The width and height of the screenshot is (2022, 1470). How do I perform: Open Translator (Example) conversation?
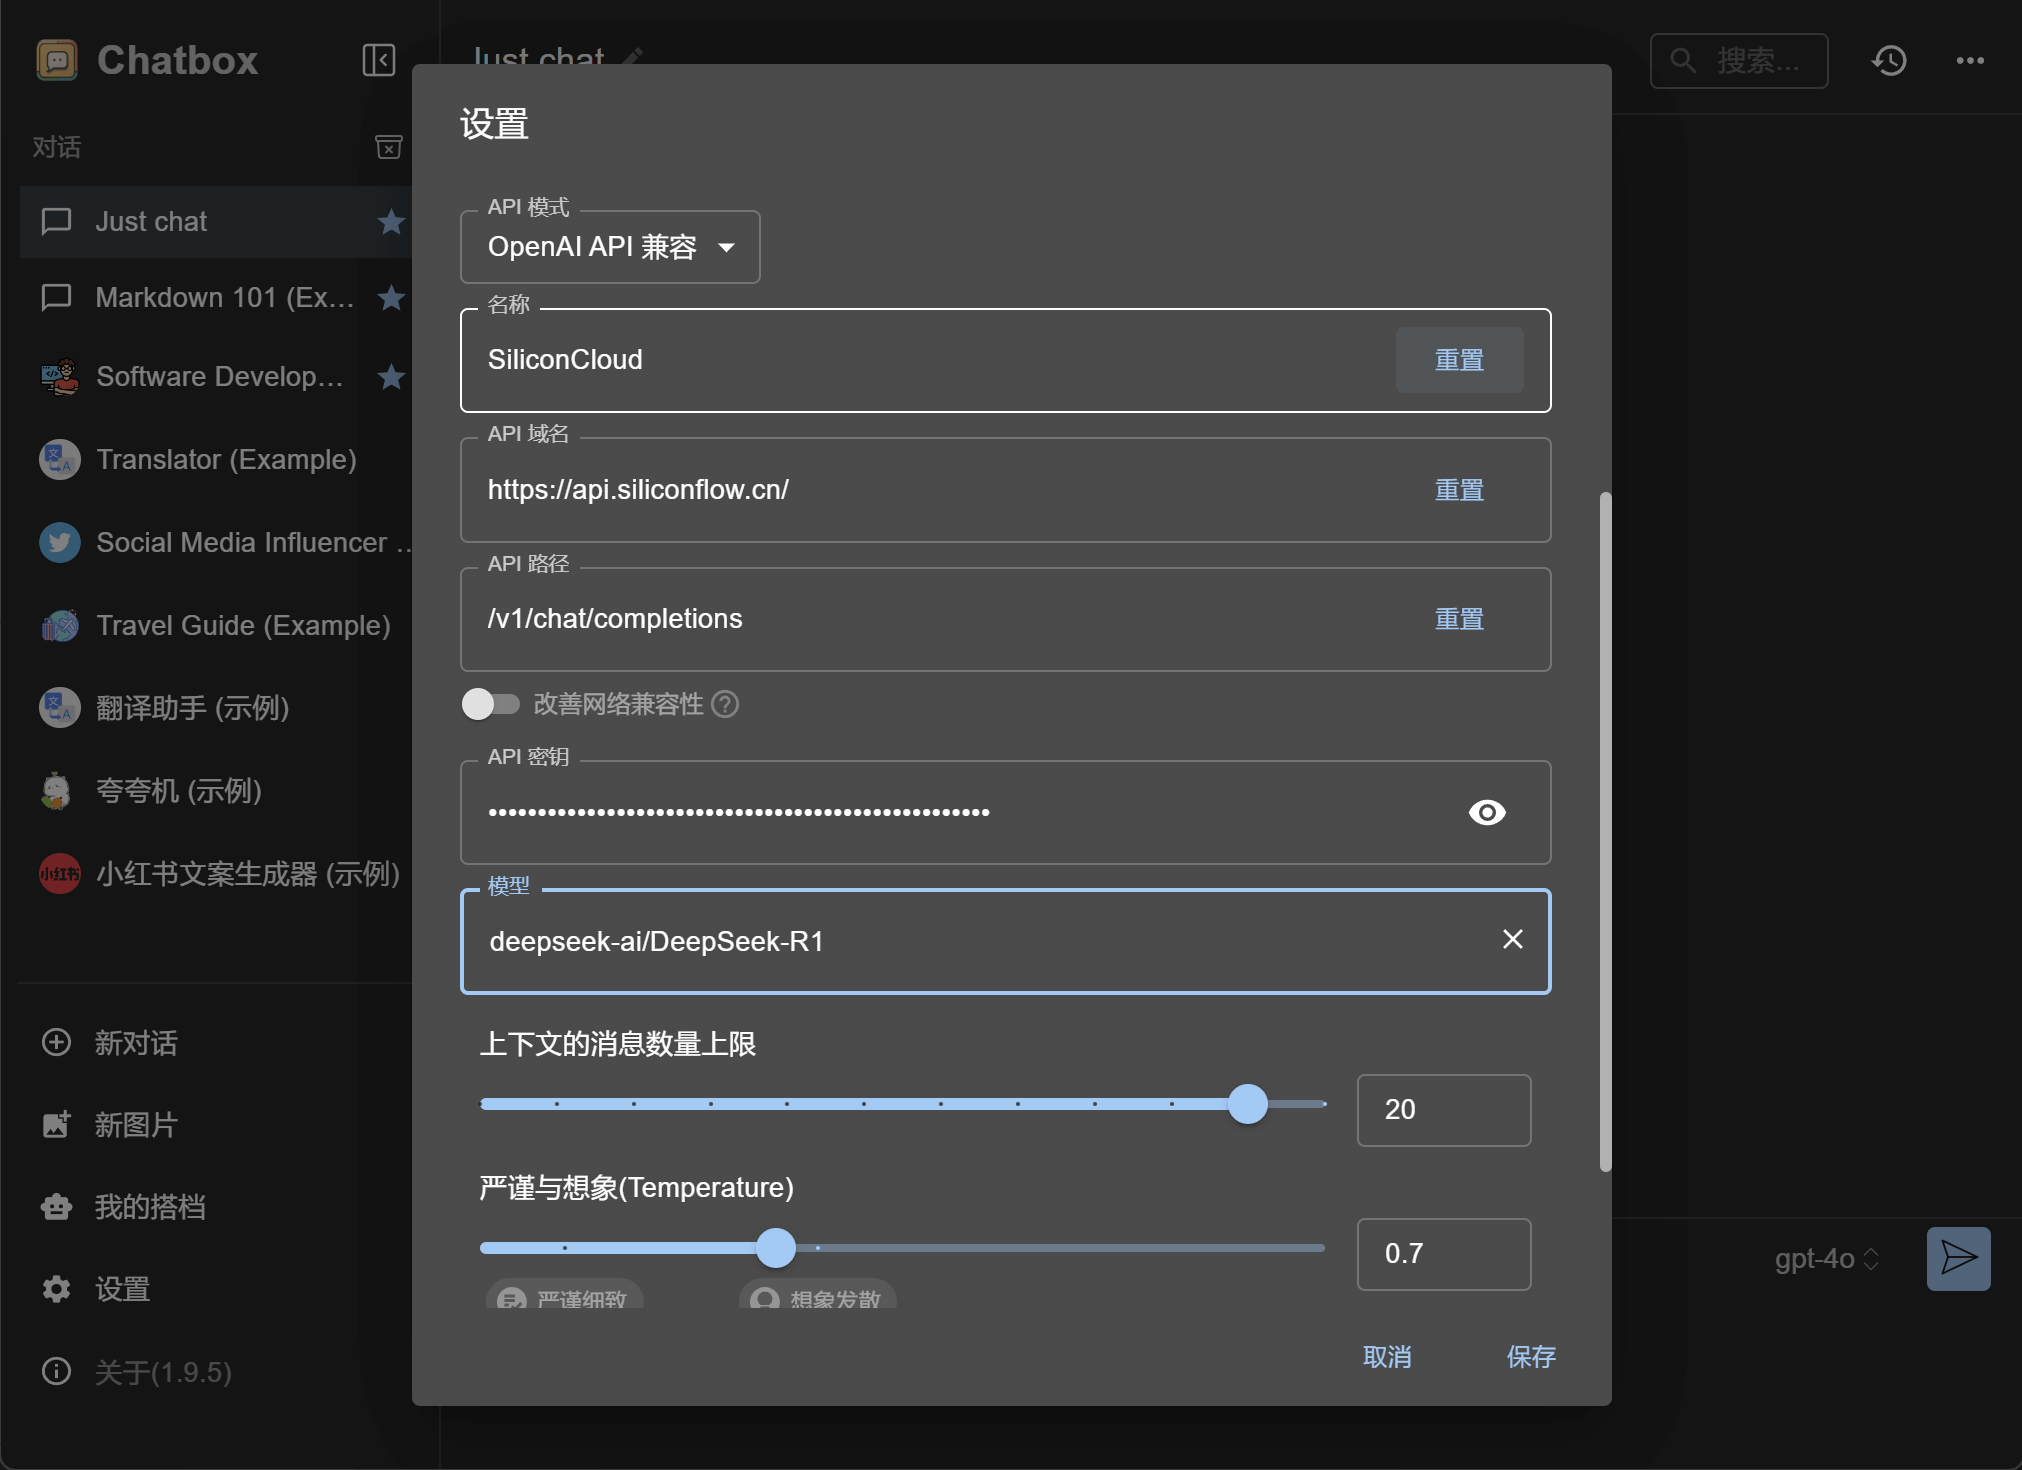tap(226, 459)
